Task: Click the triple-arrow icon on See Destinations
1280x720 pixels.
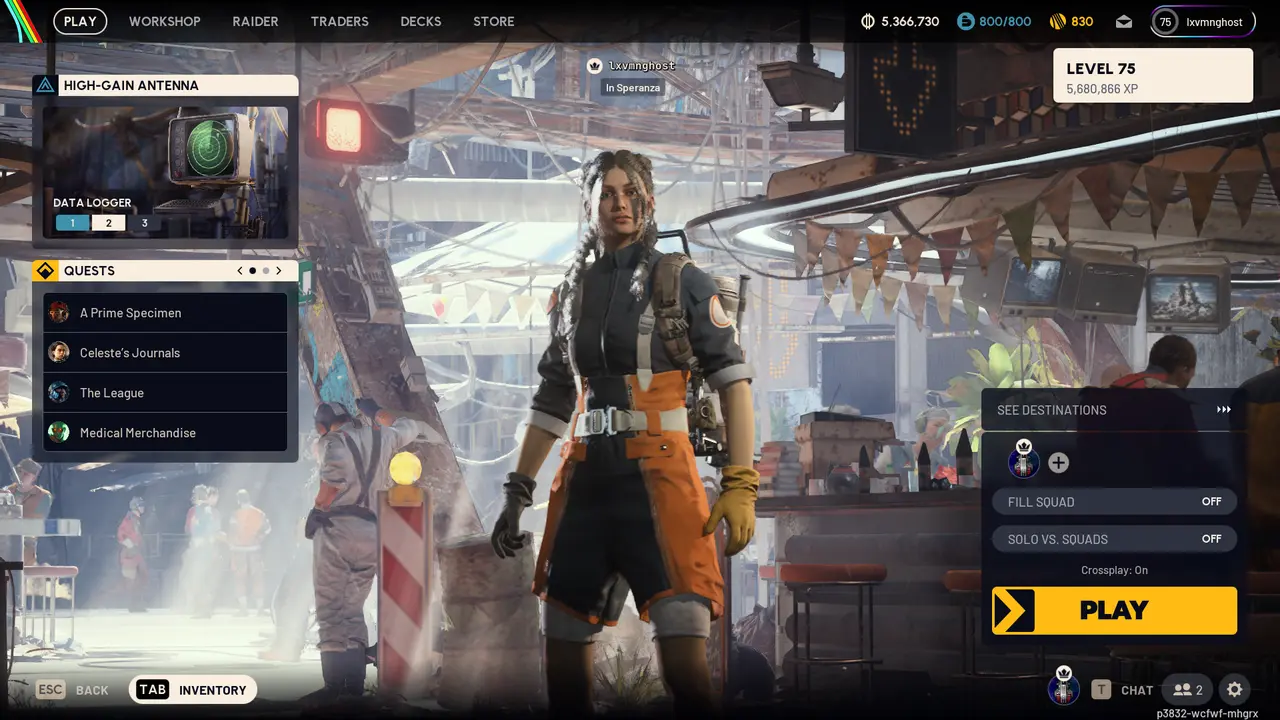Action: pos(1224,410)
